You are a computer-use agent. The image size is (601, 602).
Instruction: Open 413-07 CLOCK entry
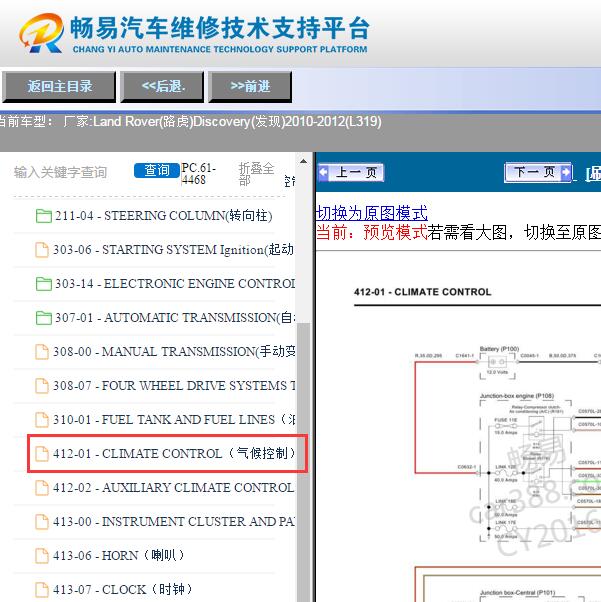click(123, 589)
